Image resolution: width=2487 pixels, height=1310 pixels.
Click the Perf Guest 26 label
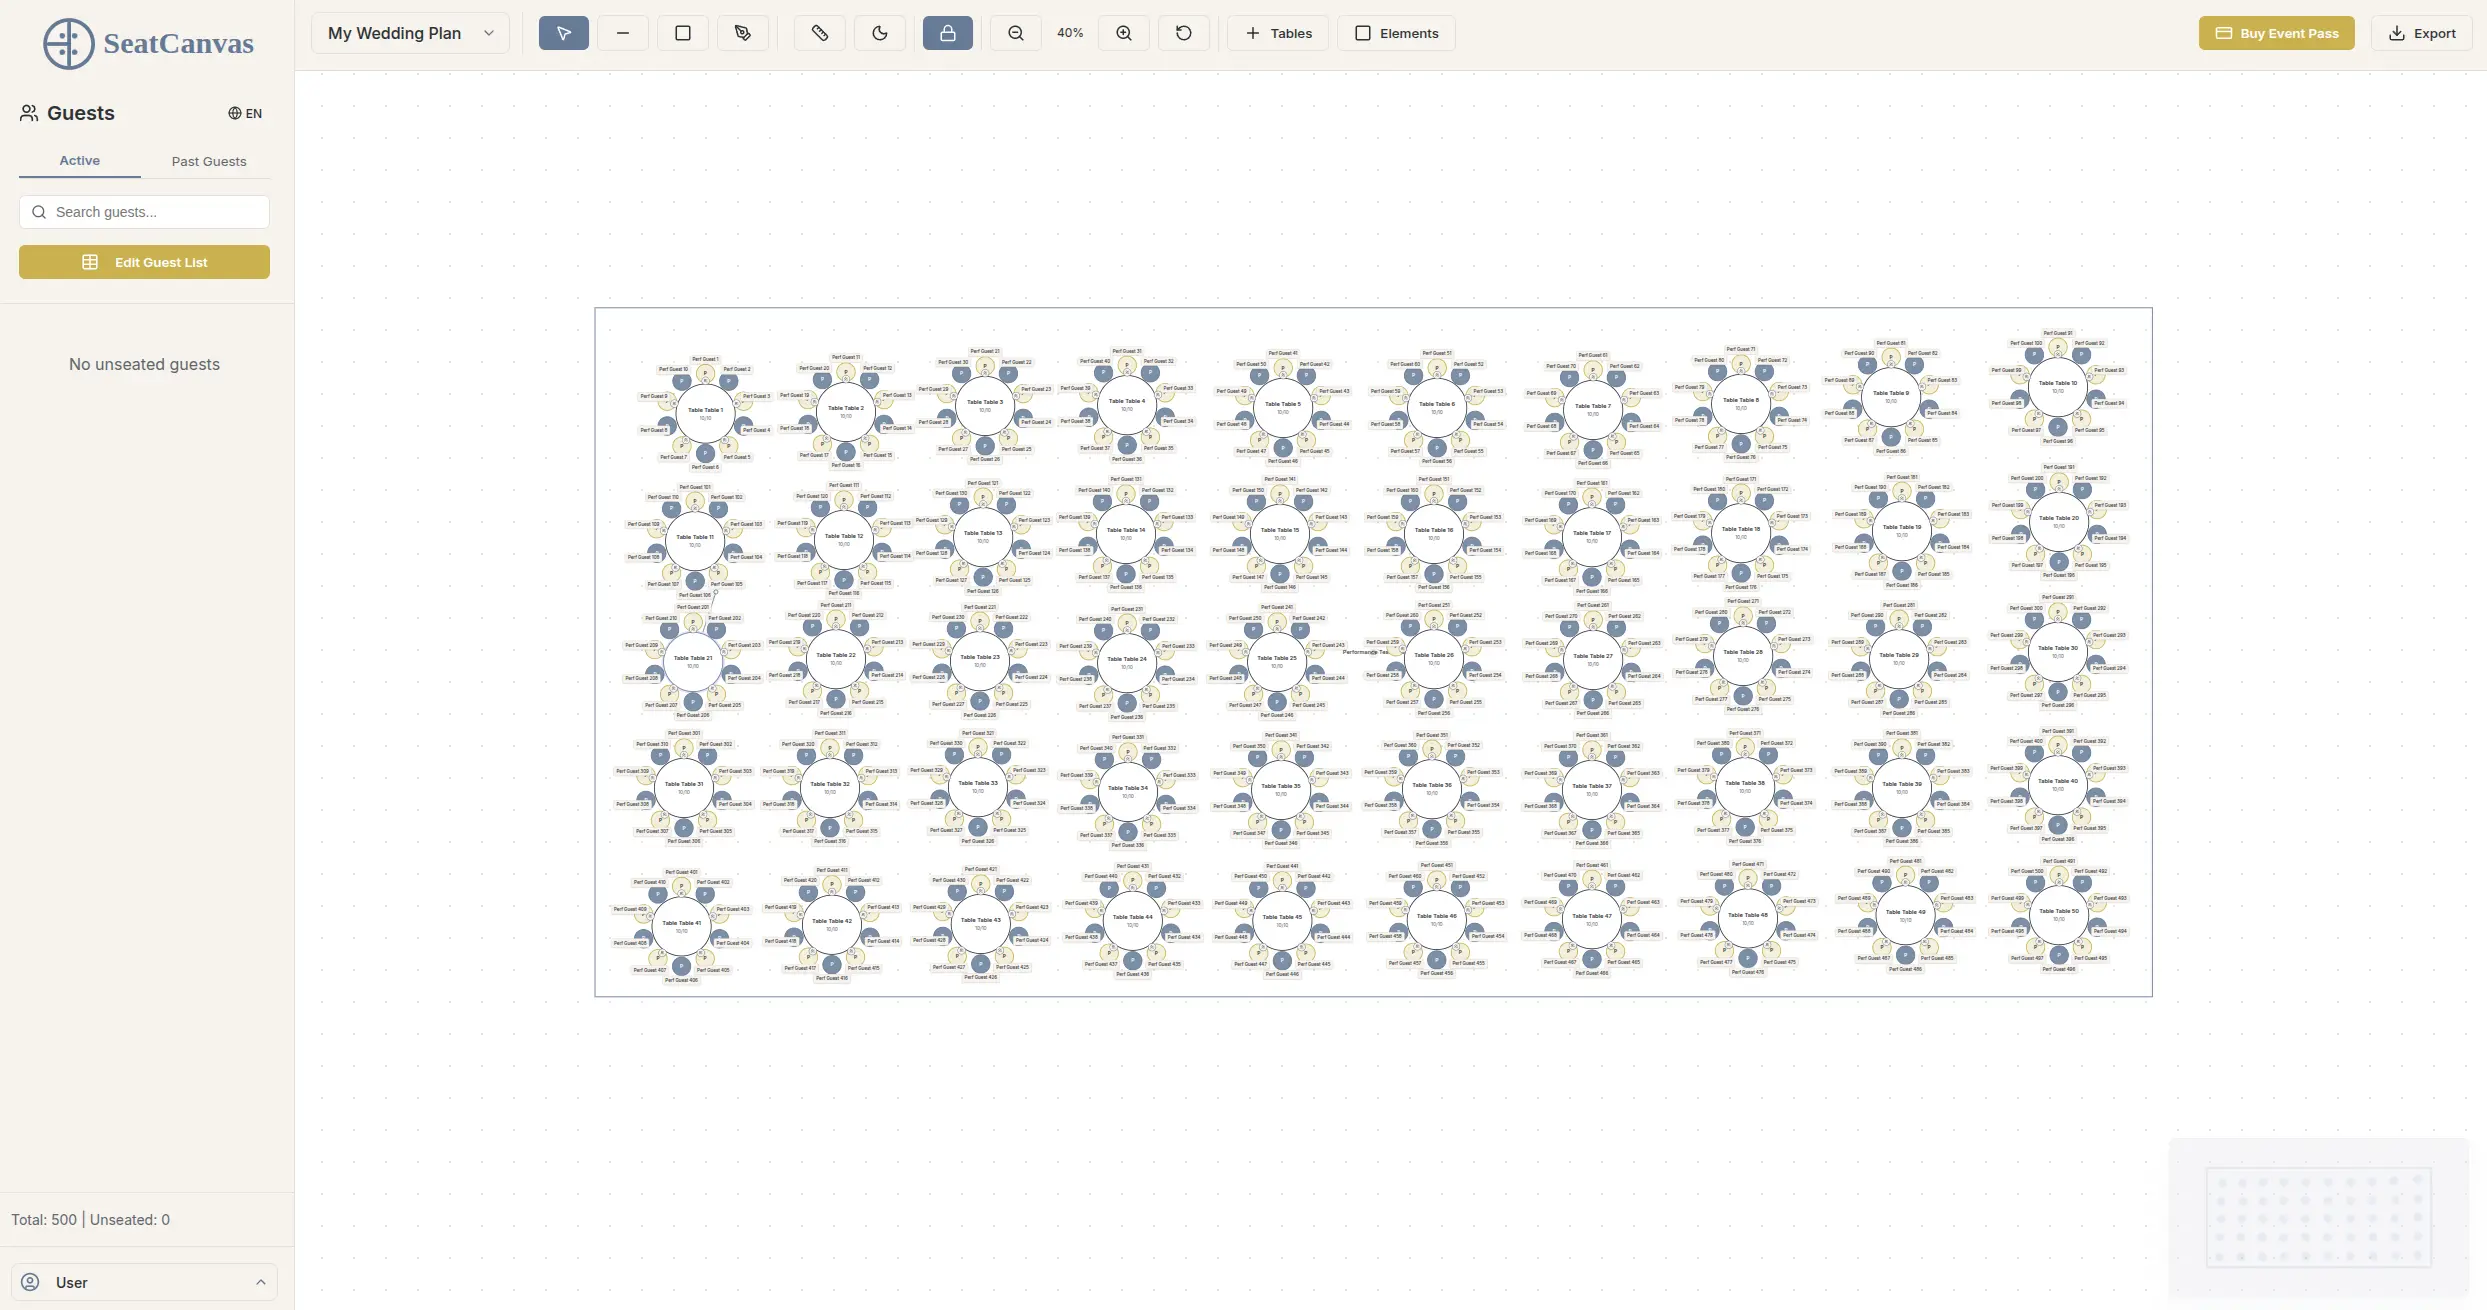(985, 459)
